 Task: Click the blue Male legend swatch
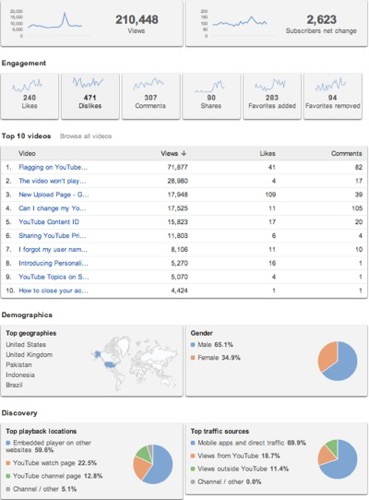click(x=193, y=345)
